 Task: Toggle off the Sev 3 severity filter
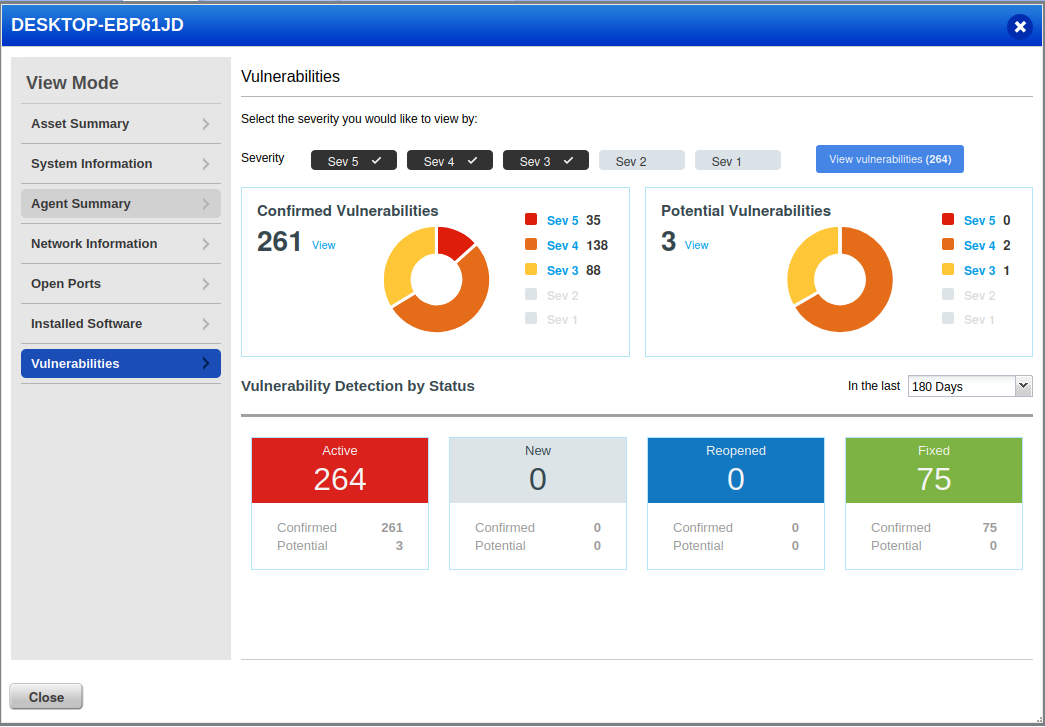point(546,161)
